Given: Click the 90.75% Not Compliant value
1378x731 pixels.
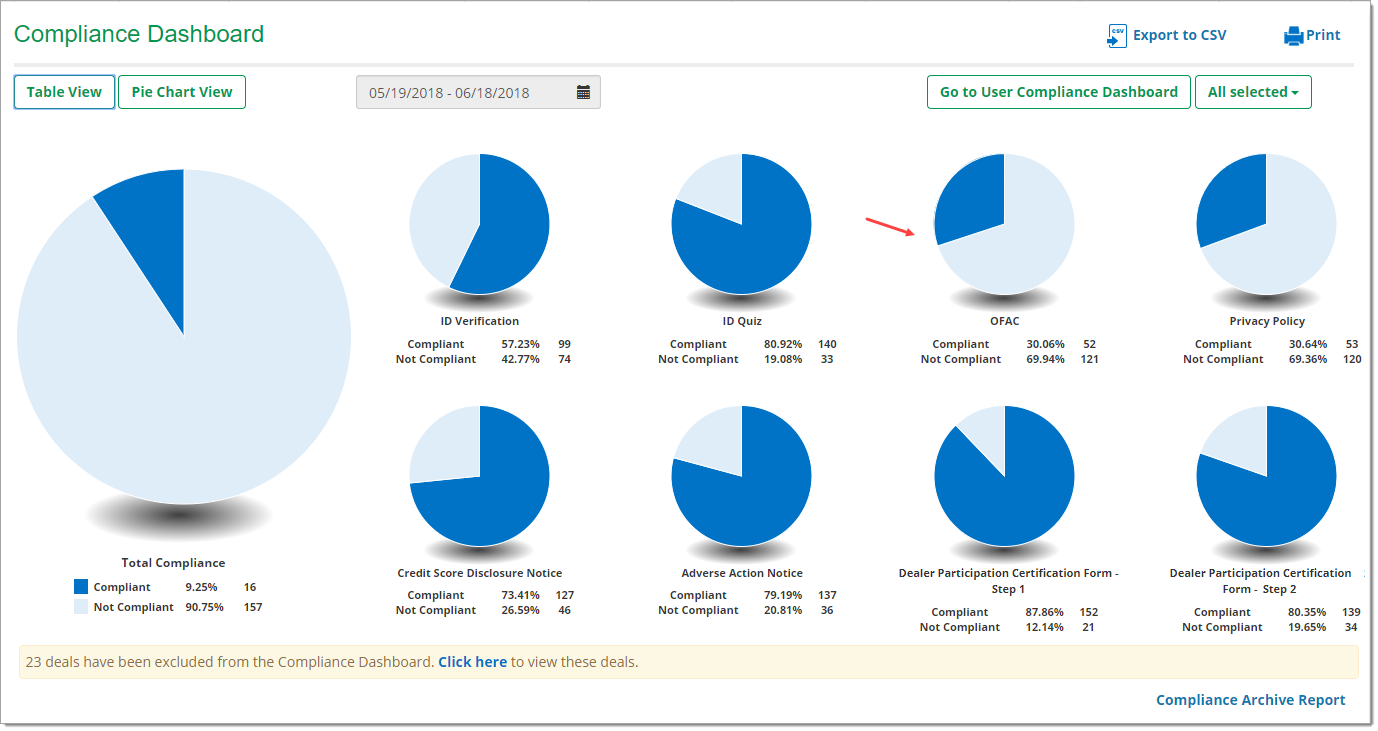Looking at the screenshot, I should click(x=204, y=607).
